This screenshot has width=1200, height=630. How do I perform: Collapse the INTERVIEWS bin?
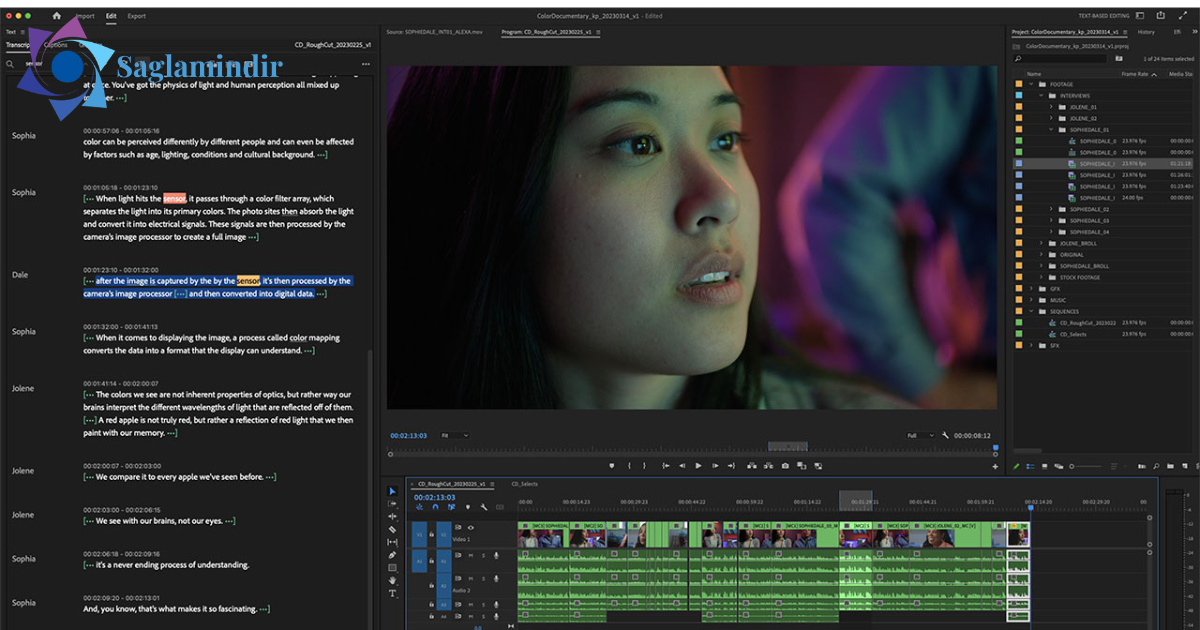click(x=1041, y=96)
